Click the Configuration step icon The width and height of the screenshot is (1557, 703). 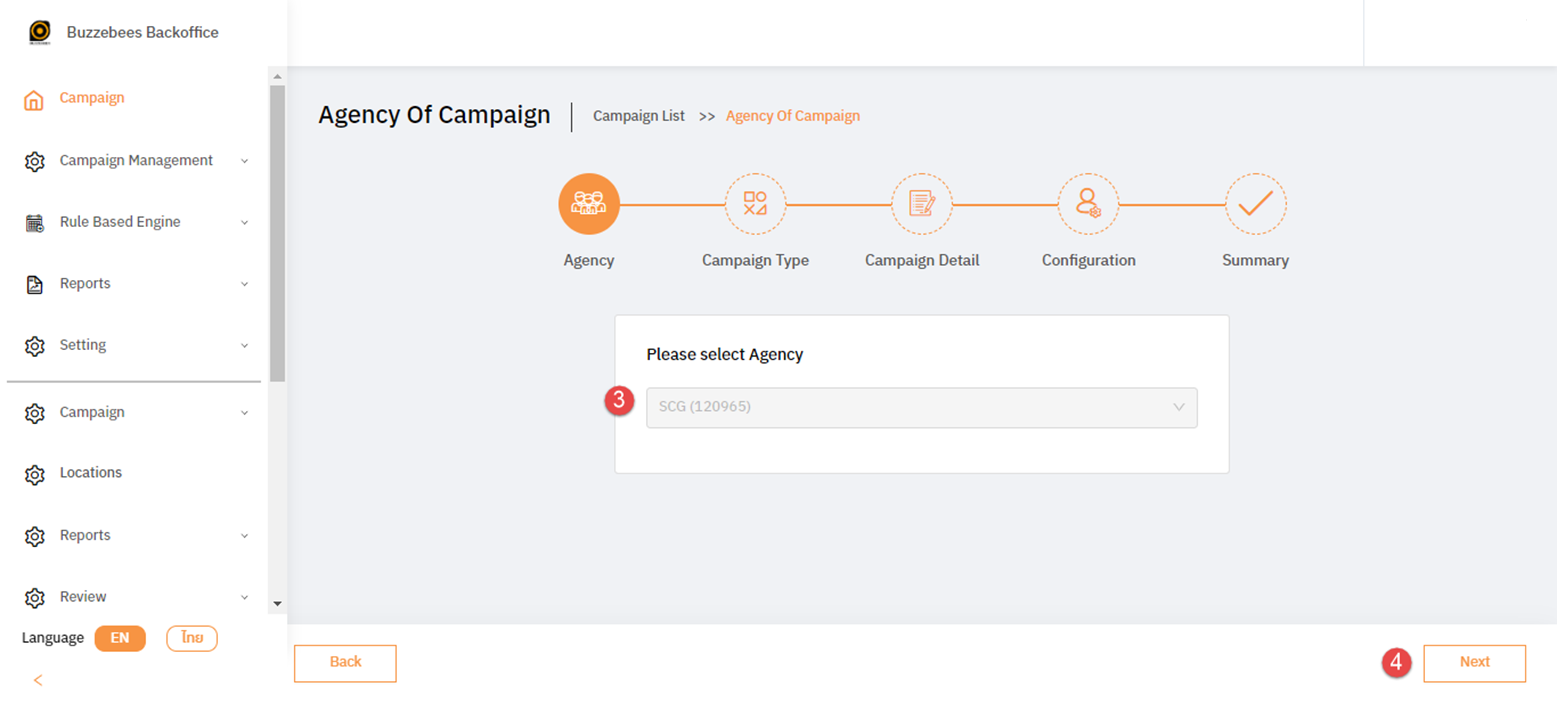(1088, 203)
